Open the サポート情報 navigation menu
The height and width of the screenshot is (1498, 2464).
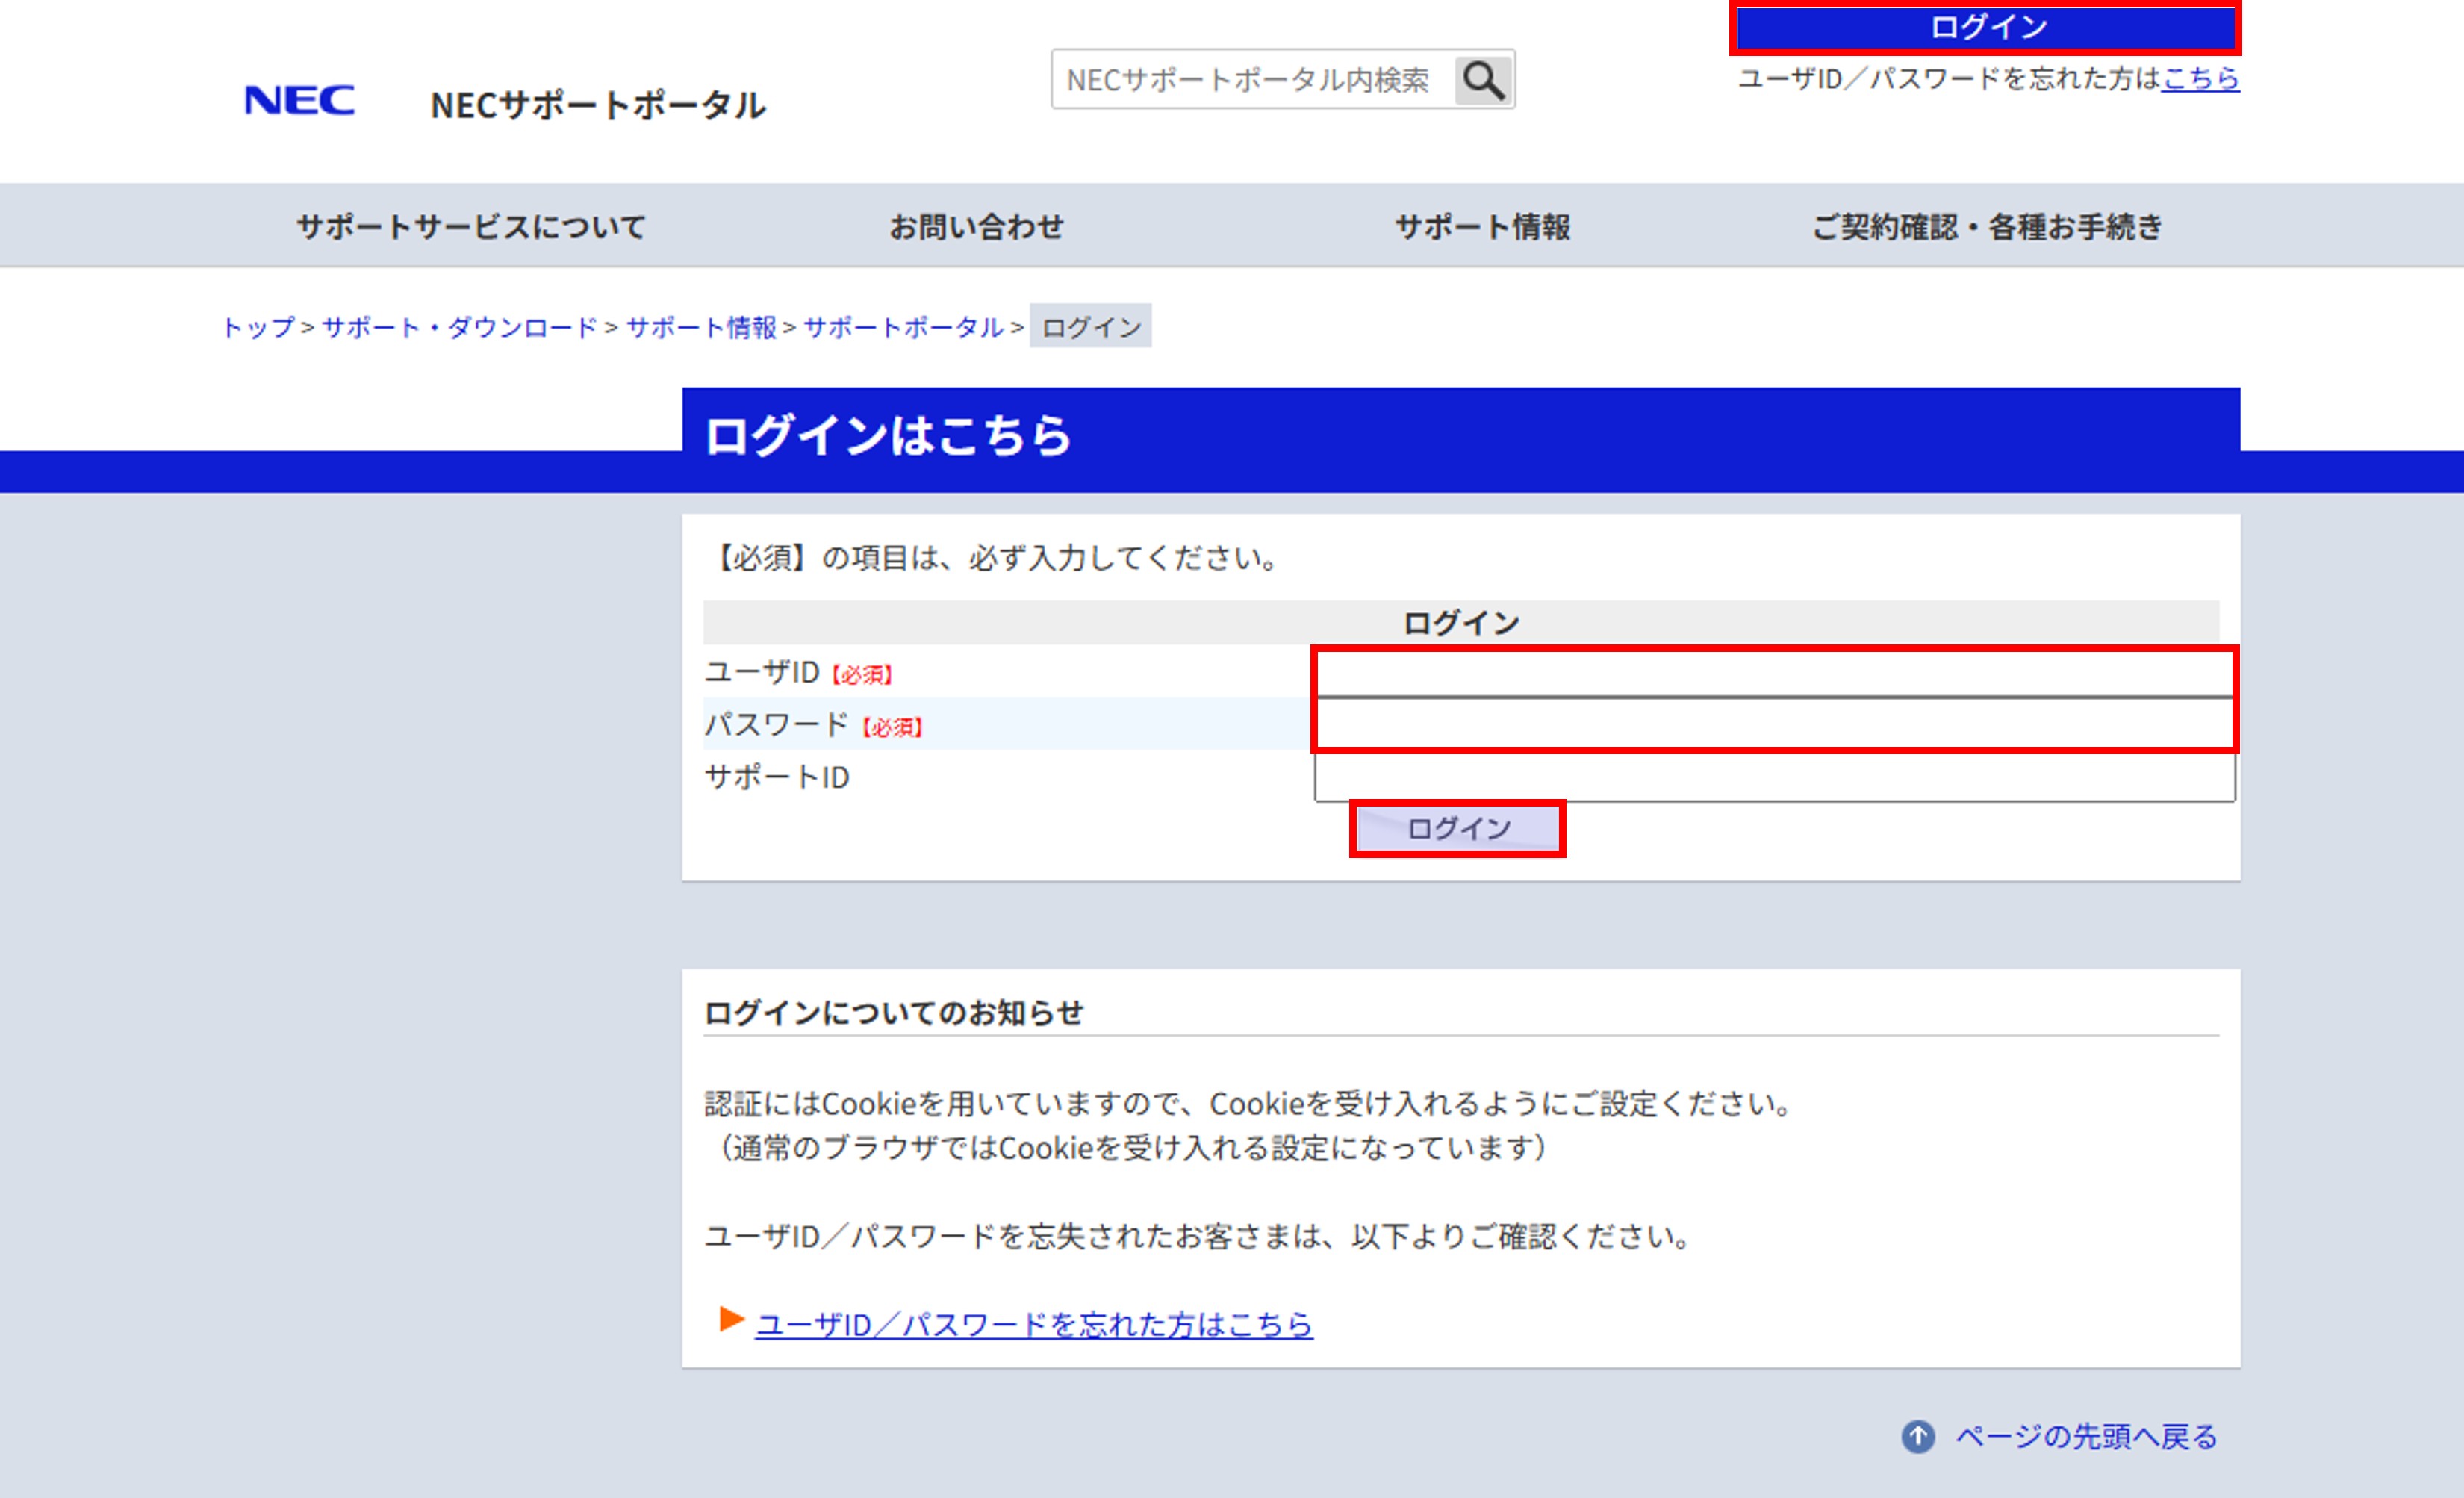1484,226
